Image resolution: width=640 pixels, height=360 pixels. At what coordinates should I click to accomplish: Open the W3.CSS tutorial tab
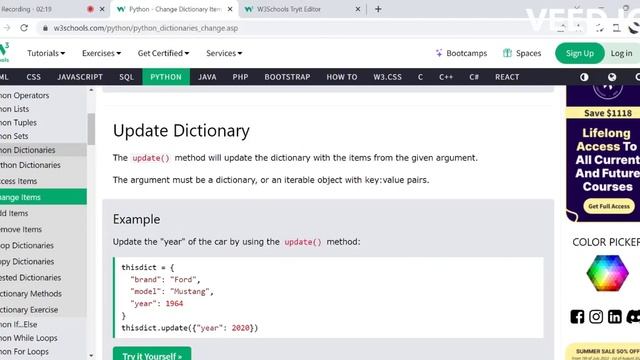[387, 77]
